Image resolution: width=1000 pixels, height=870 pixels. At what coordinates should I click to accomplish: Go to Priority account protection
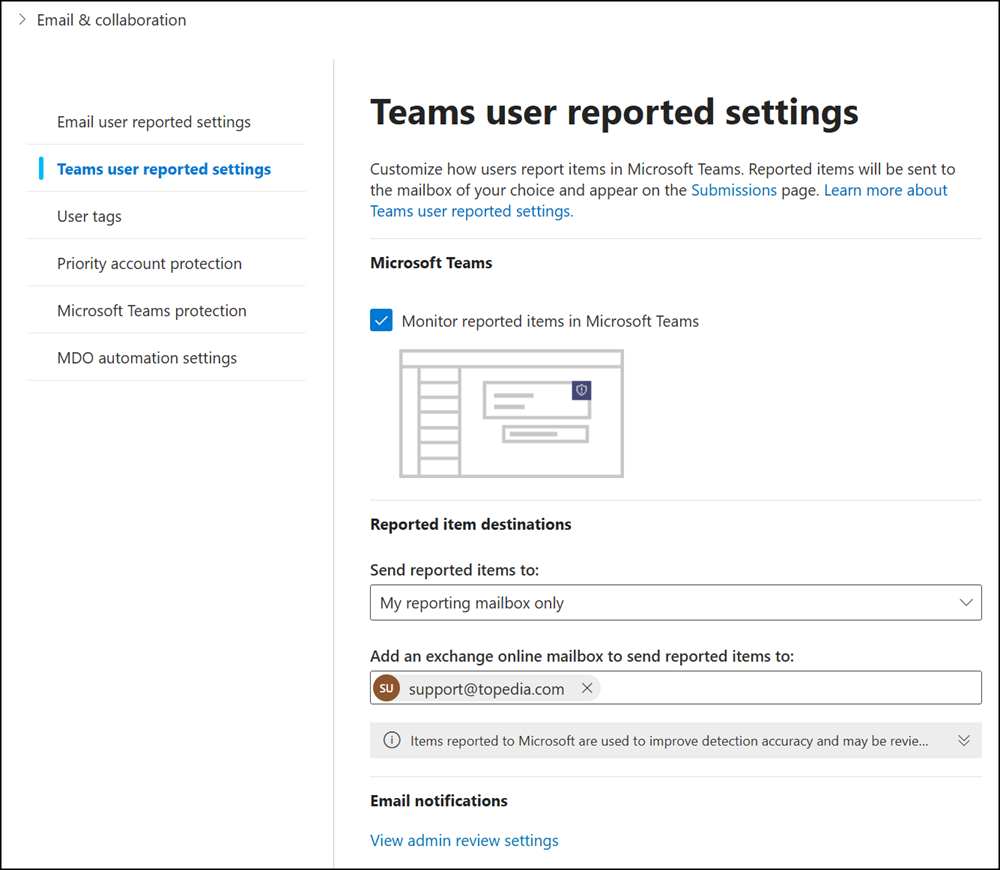pos(149,263)
